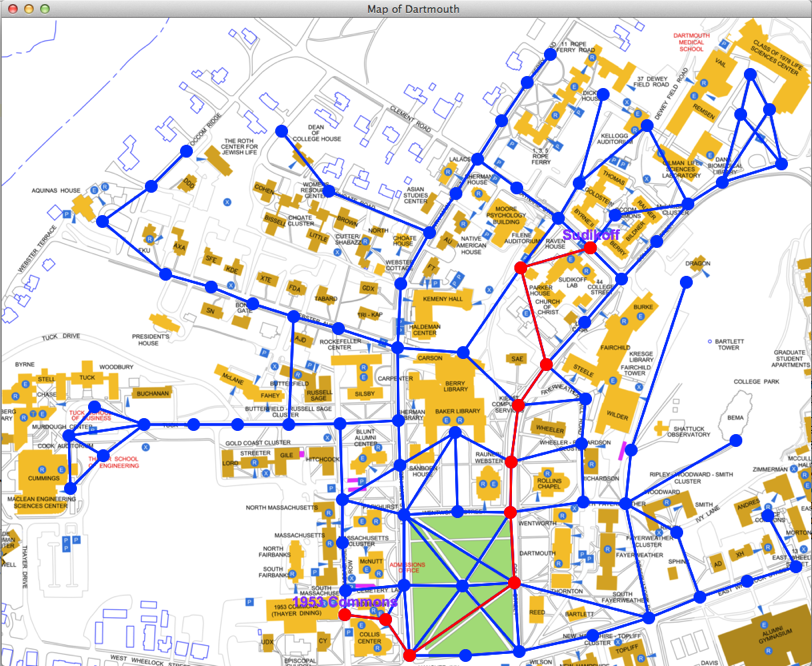The width and height of the screenshot is (812, 666).
Task: Select the Berry Library label
Action: [455, 386]
